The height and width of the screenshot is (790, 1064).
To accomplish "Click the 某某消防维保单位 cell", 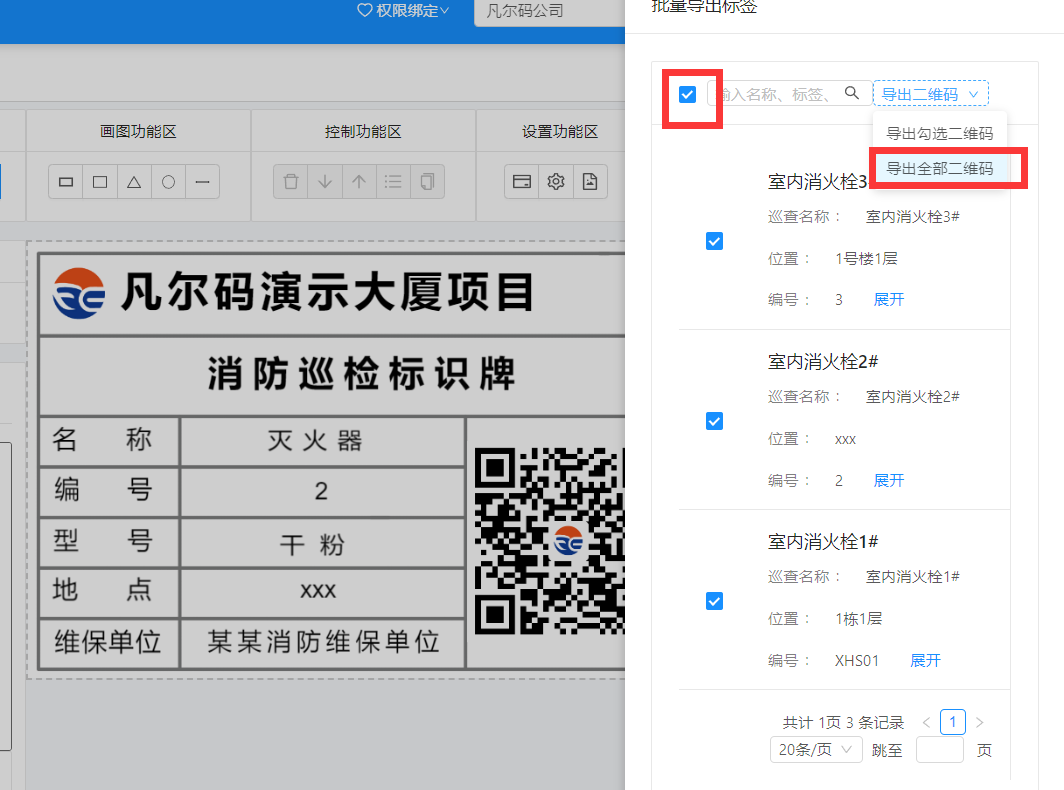I will pos(323,642).
